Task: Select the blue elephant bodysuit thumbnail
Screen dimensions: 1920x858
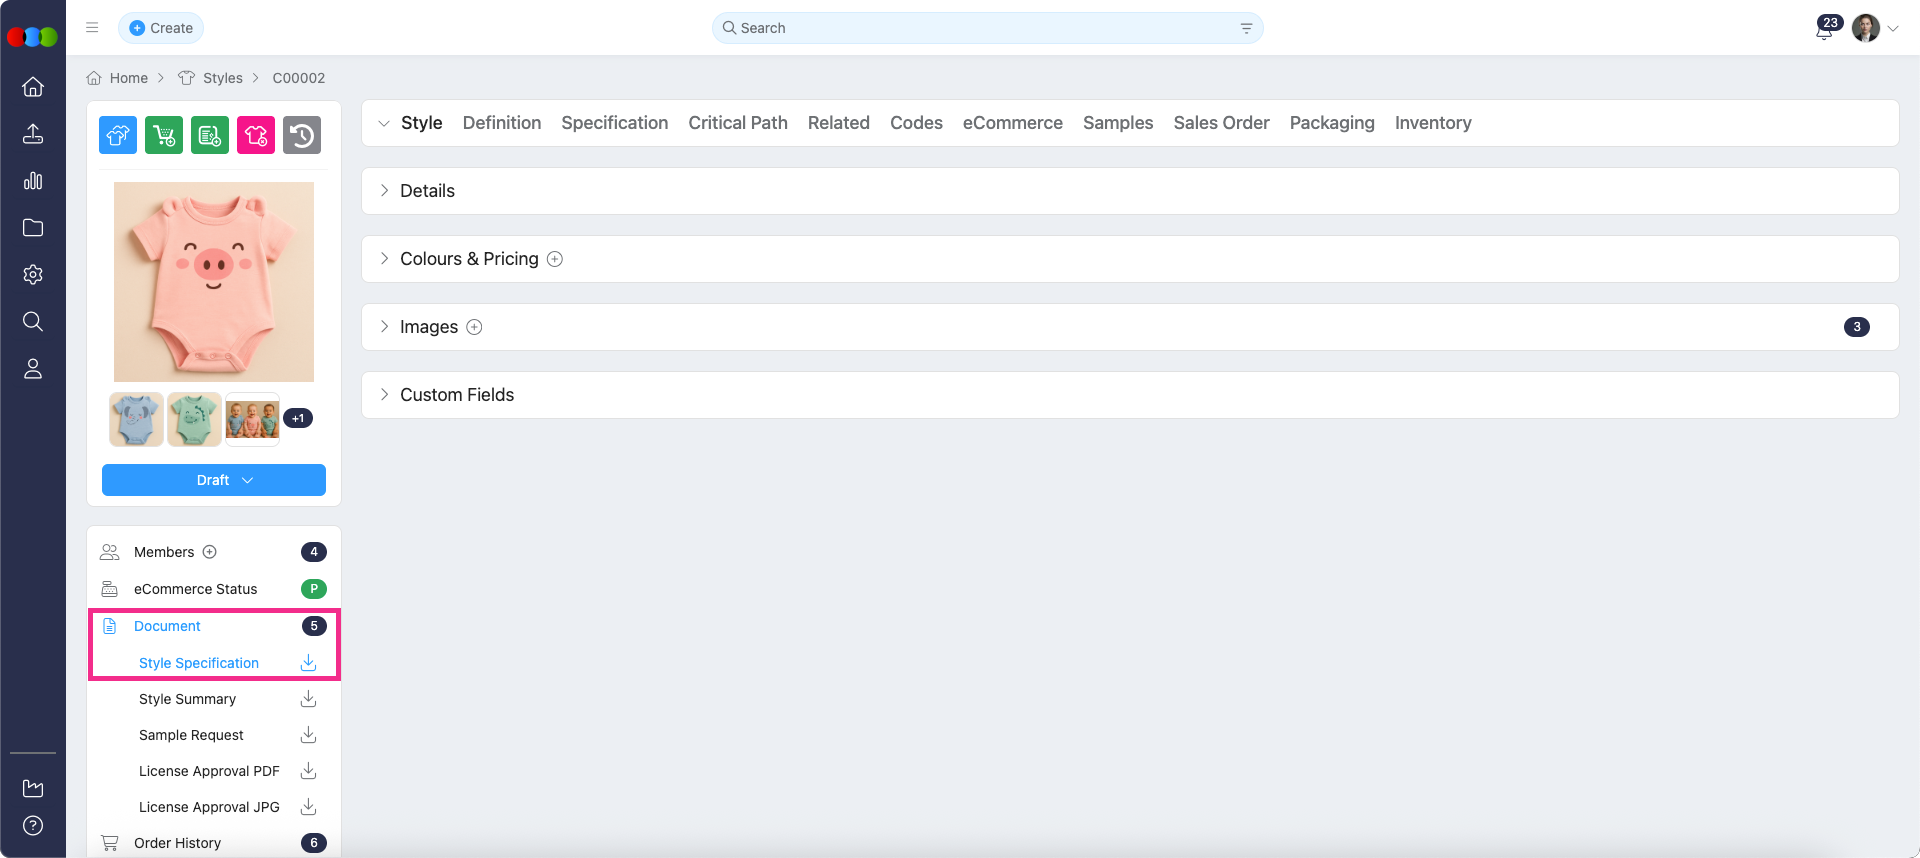Action: [x=136, y=419]
